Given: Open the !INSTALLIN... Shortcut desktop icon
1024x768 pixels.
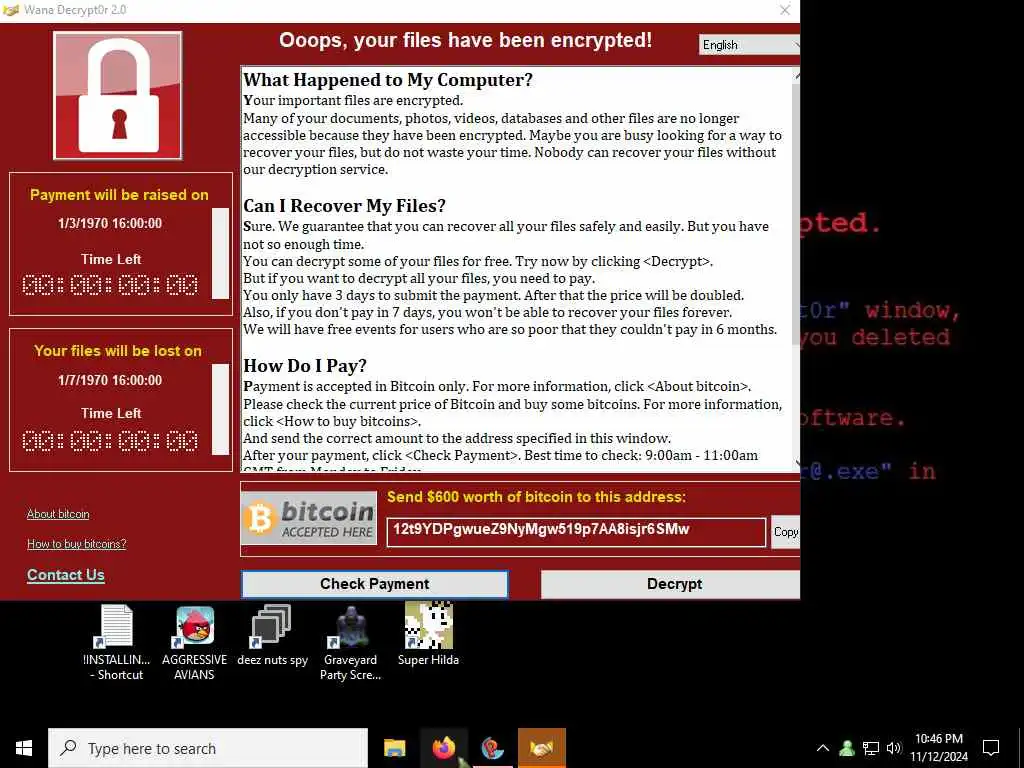Looking at the screenshot, I should (116, 643).
